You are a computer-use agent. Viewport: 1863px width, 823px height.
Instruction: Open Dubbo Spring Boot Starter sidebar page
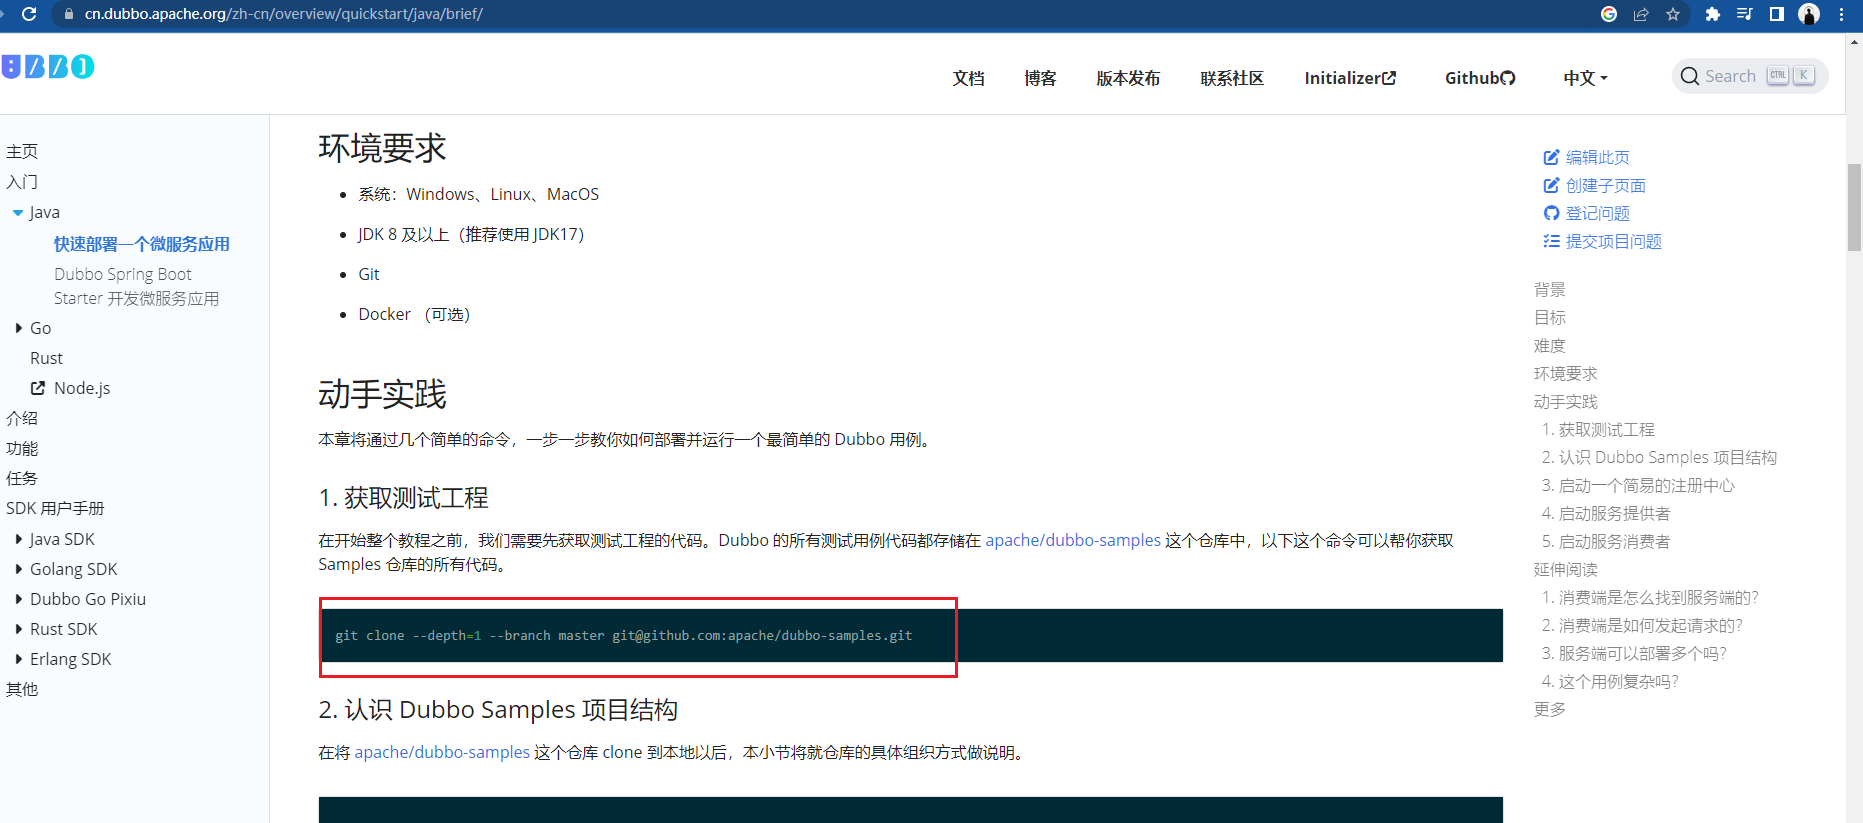(136, 286)
